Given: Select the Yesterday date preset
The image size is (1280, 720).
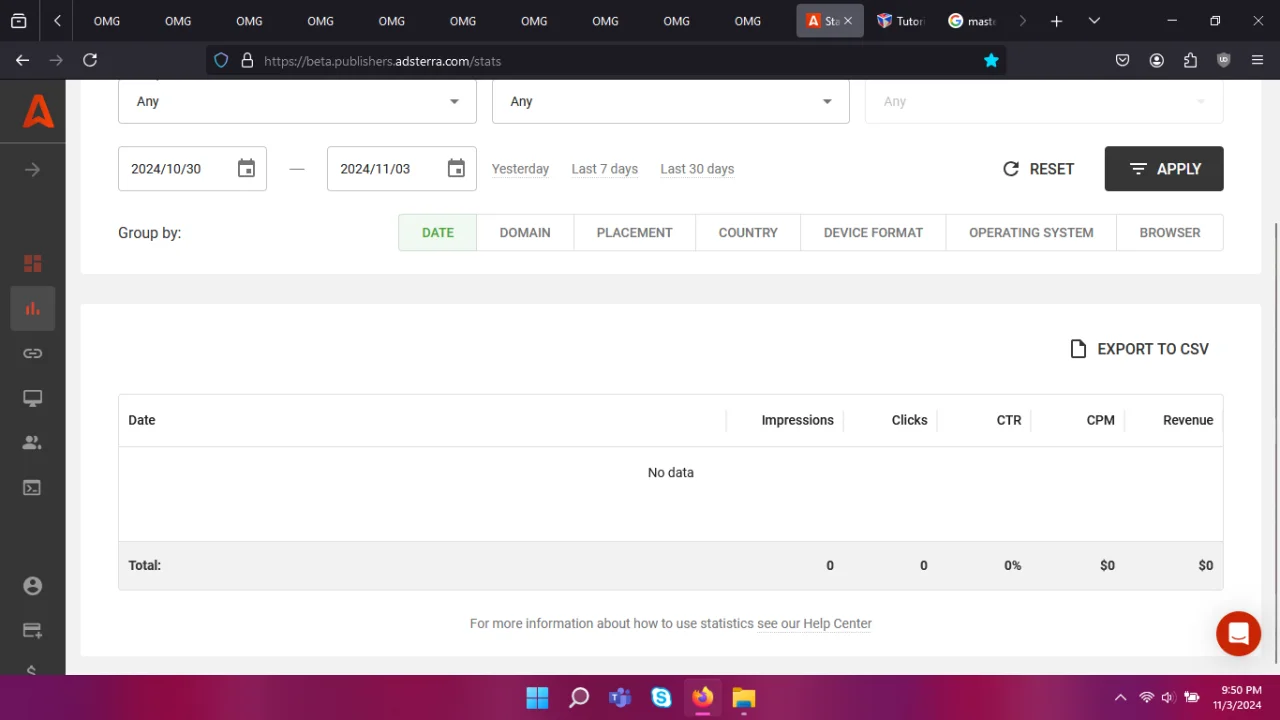Looking at the screenshot, I should [520, 169].
